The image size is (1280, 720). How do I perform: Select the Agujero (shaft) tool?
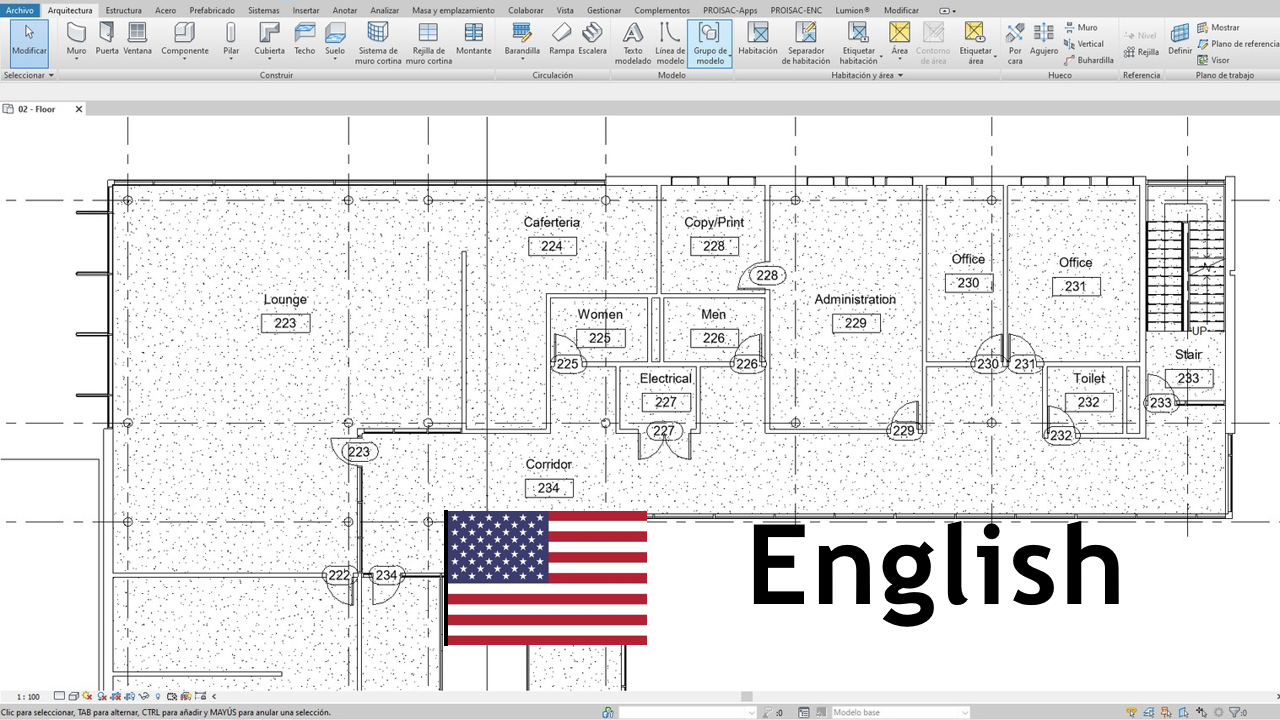[x=1044, y=39]
